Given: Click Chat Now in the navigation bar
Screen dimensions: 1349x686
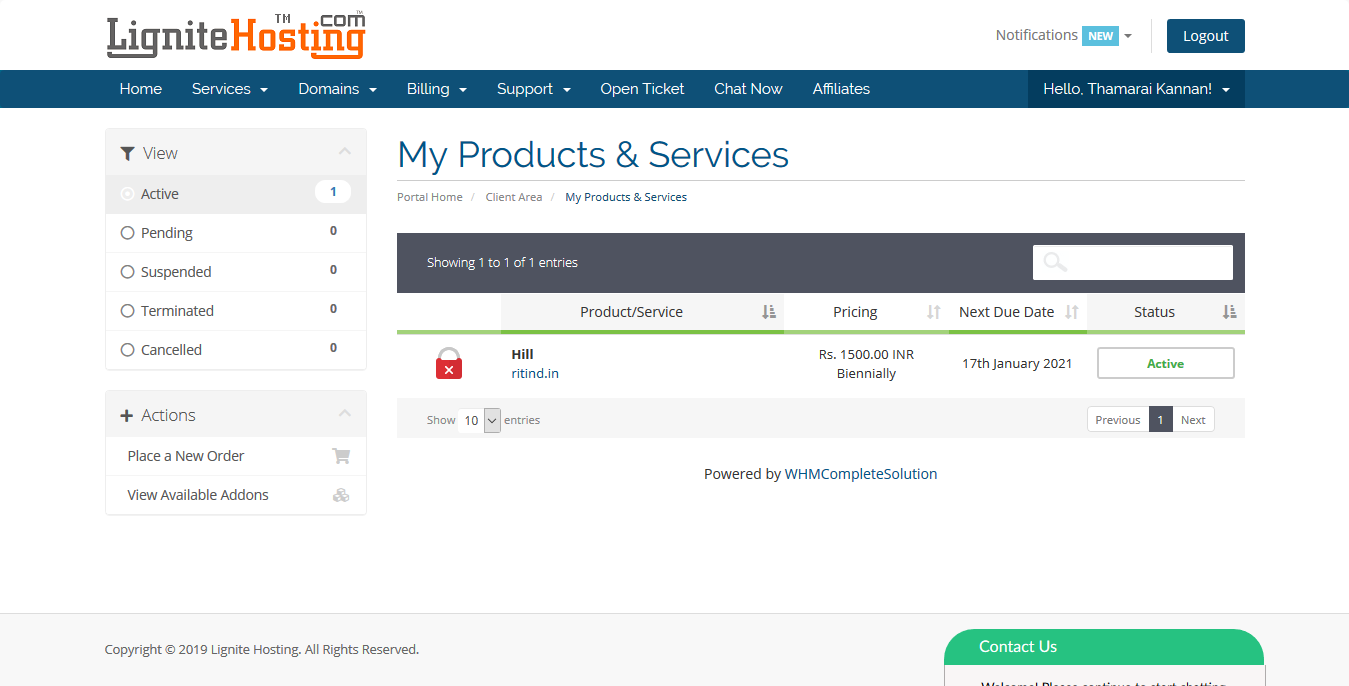Looking at the screenshot, I should [748, 89].
